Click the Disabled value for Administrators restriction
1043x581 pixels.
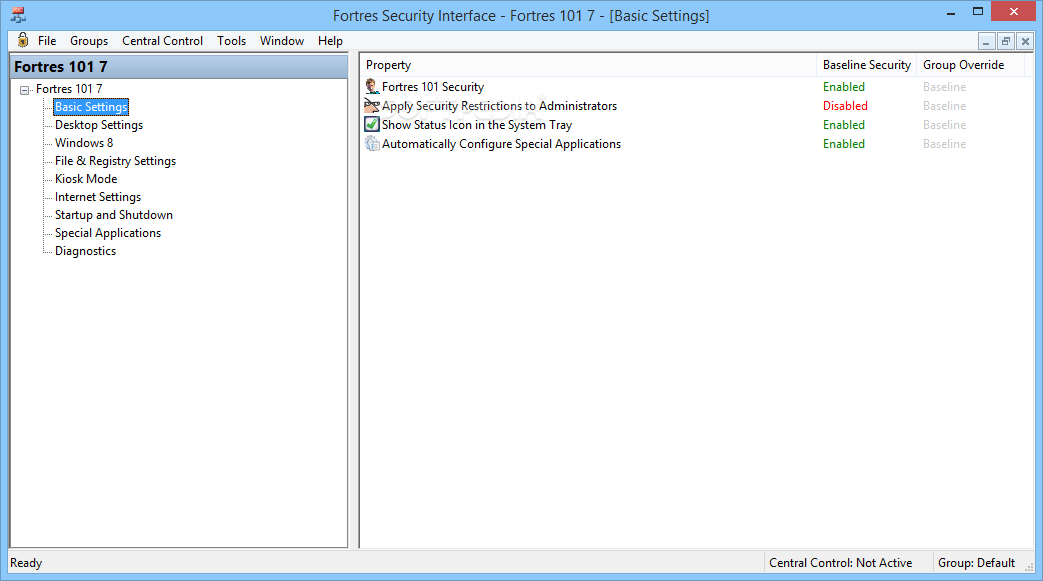[x=845, y=106]
